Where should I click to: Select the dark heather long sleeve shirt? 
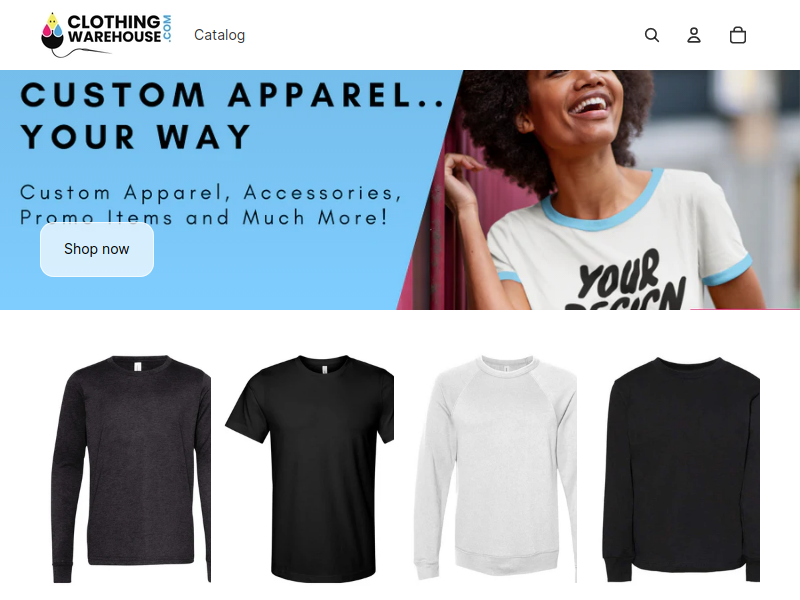tap(131, 468)
